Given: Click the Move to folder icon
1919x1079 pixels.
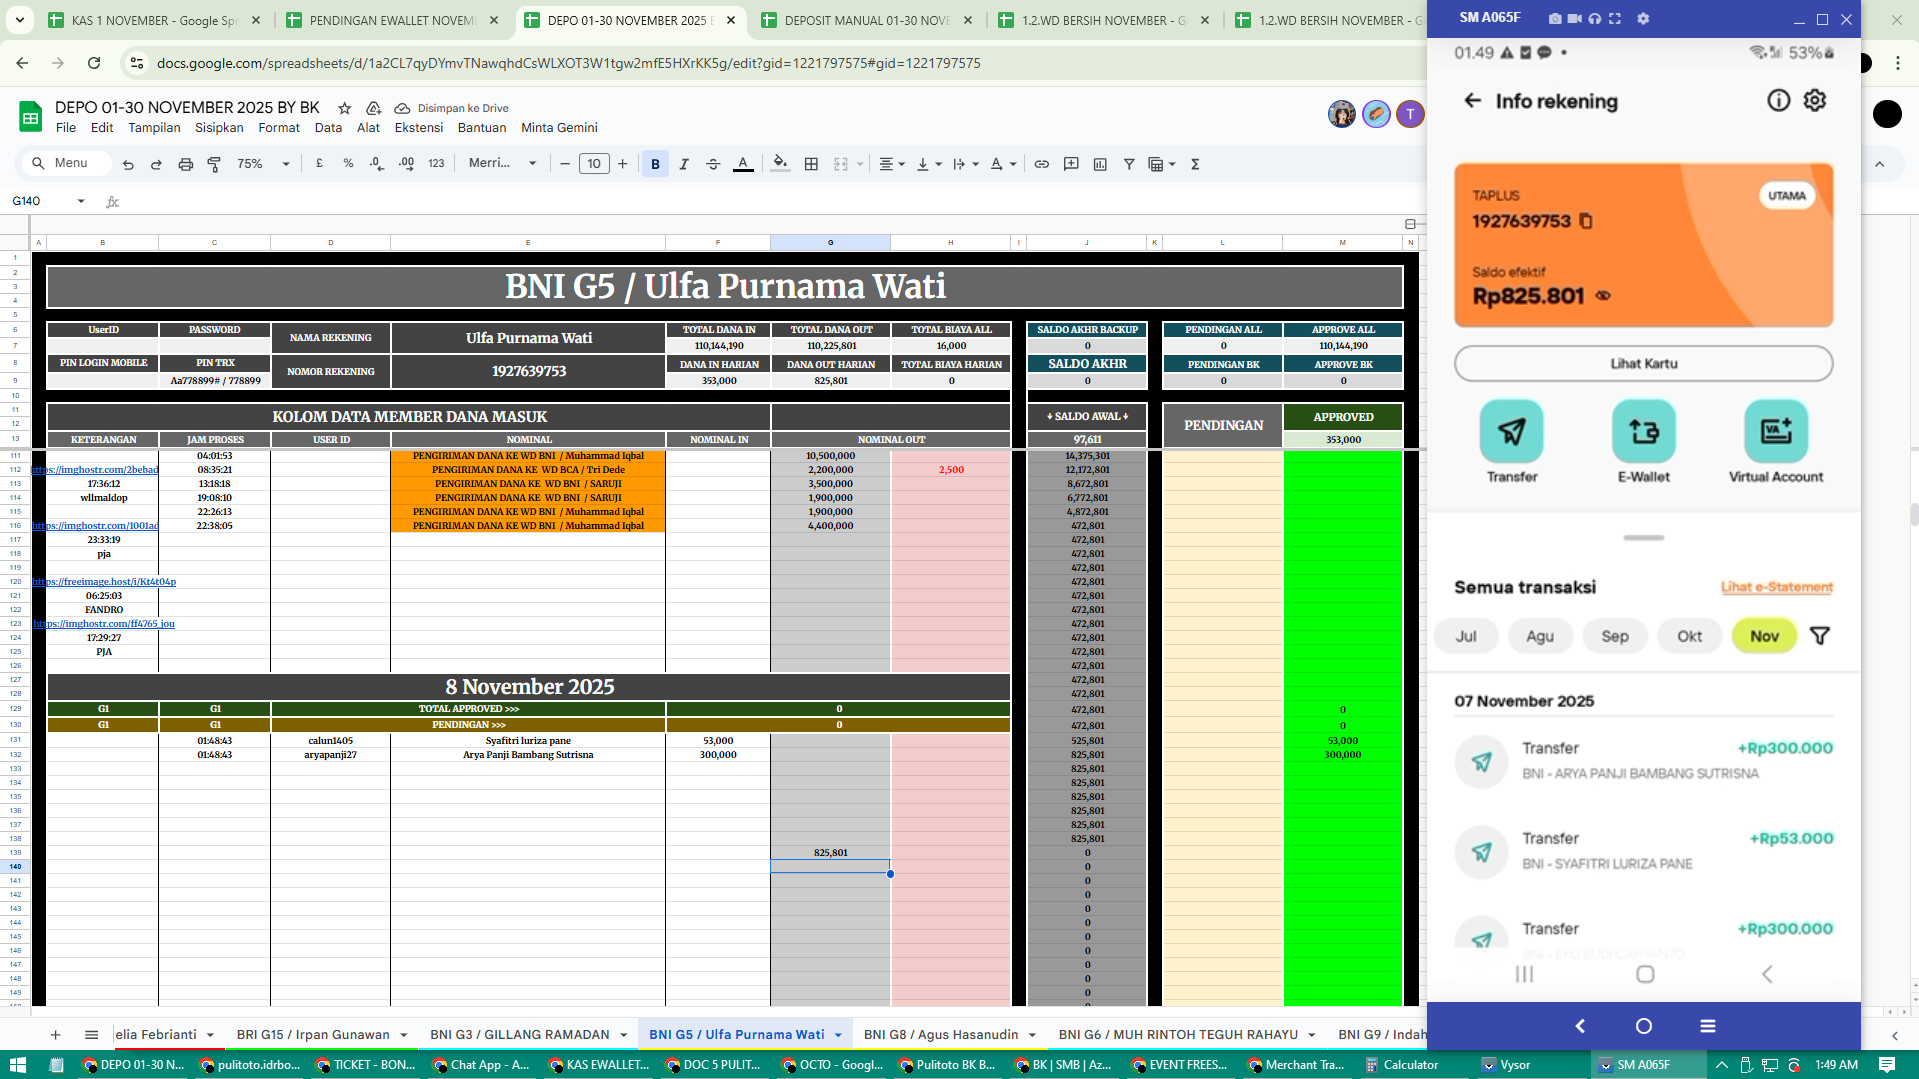Looking at the screenshot, I should (x=373, y=108).
